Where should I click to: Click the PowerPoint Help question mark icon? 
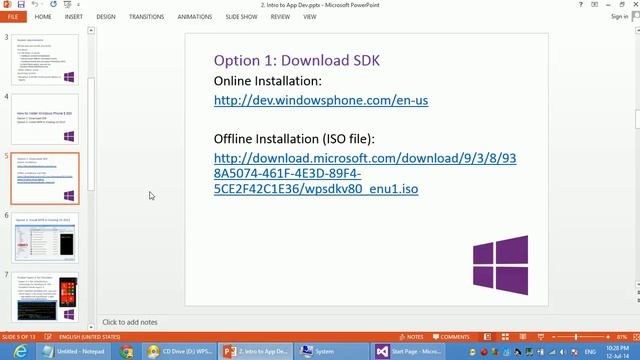pos(580,4)
